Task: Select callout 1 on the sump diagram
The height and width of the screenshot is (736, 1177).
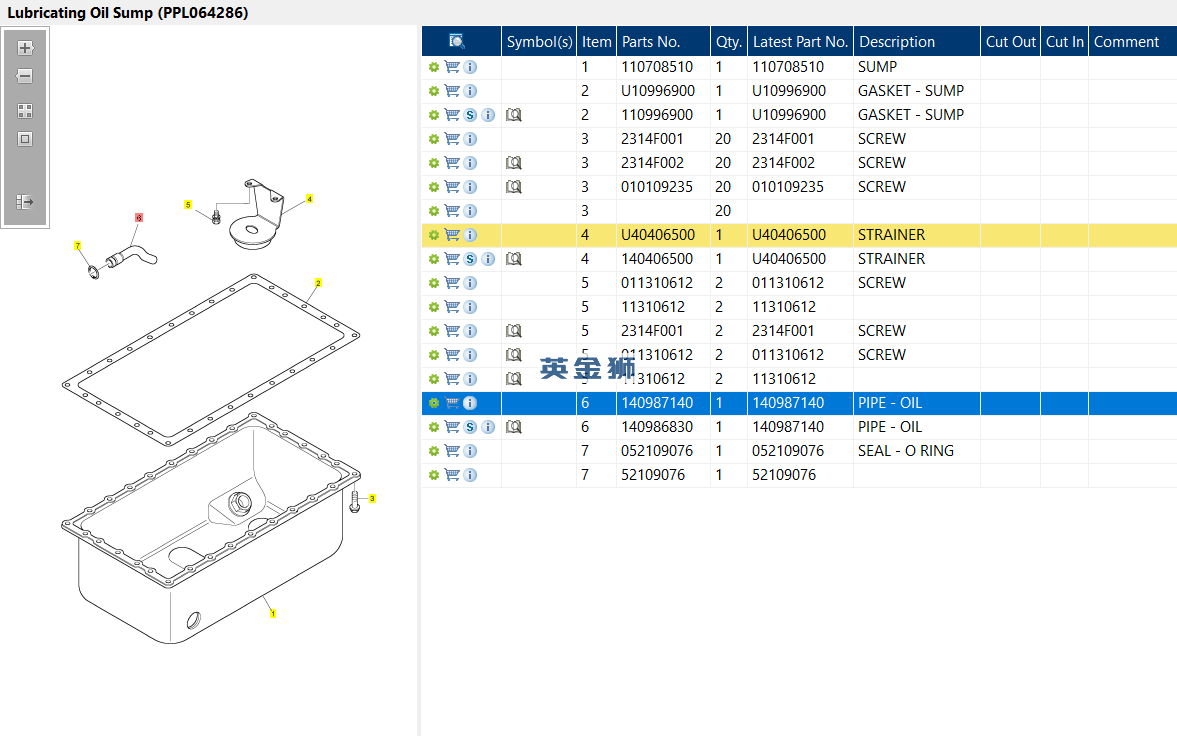Action: (272, 614)
